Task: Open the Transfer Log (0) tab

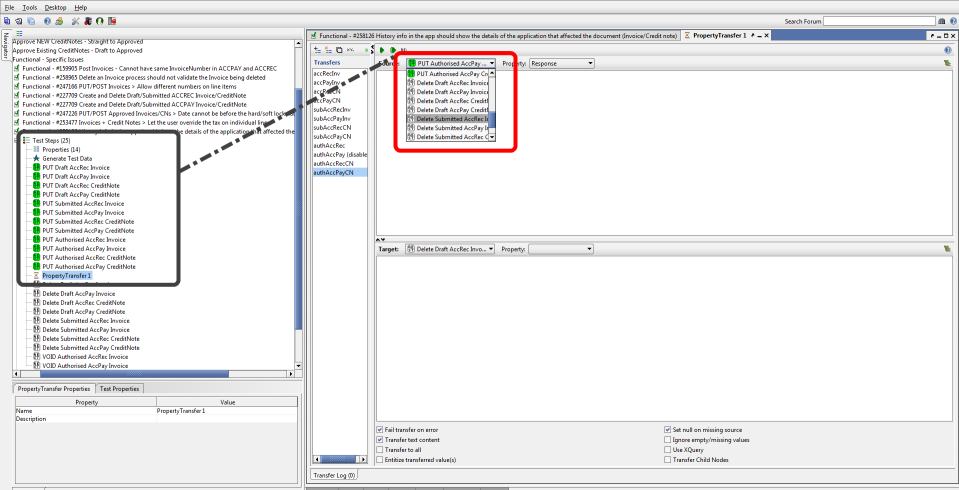Action: tap(335, 475)
